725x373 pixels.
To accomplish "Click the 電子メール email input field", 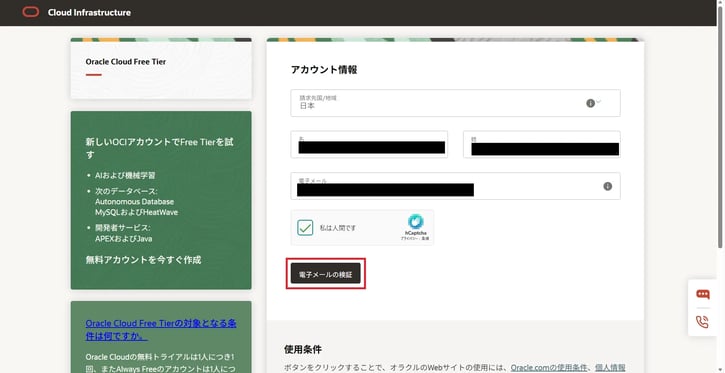I will pos(455,186).
